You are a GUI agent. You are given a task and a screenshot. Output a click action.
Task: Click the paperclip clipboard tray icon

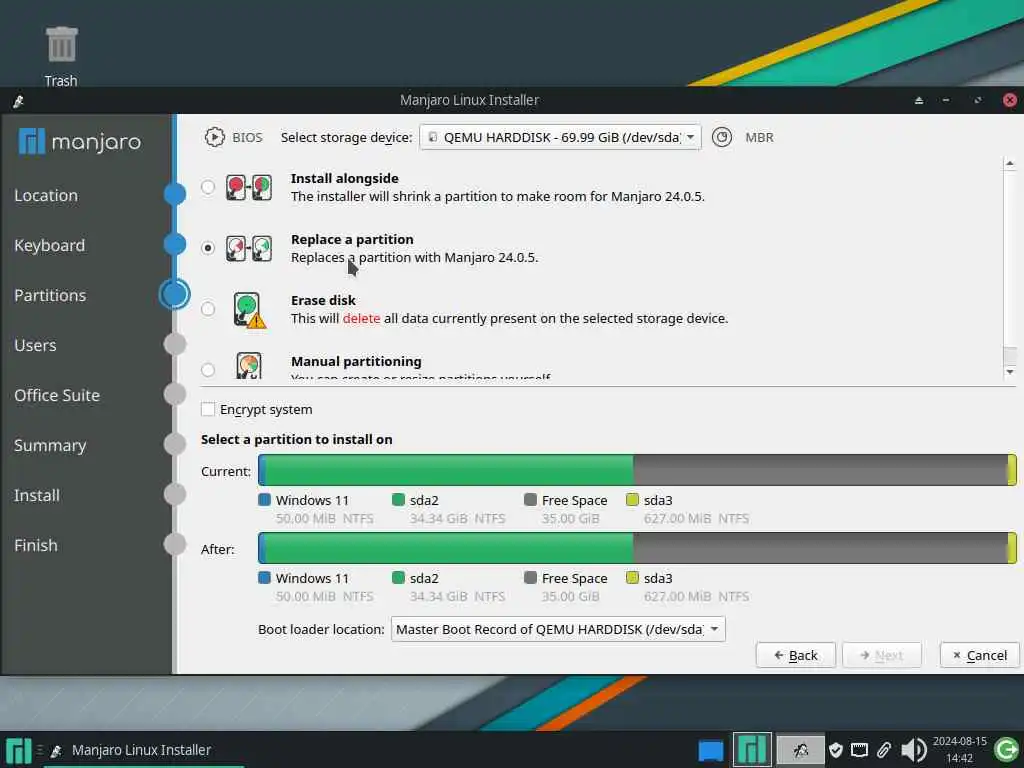(x=884, y=750)
